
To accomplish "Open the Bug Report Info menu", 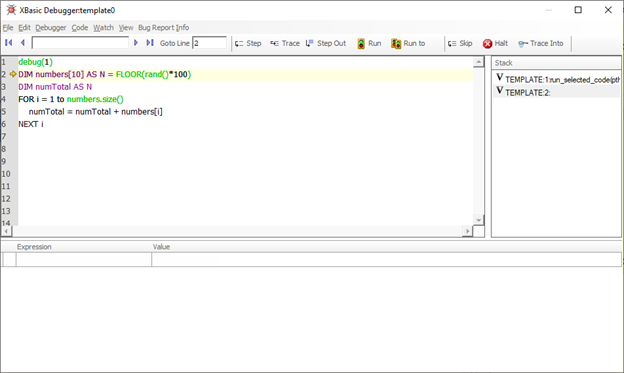I will pyautogui.click(x=164, y=27).
